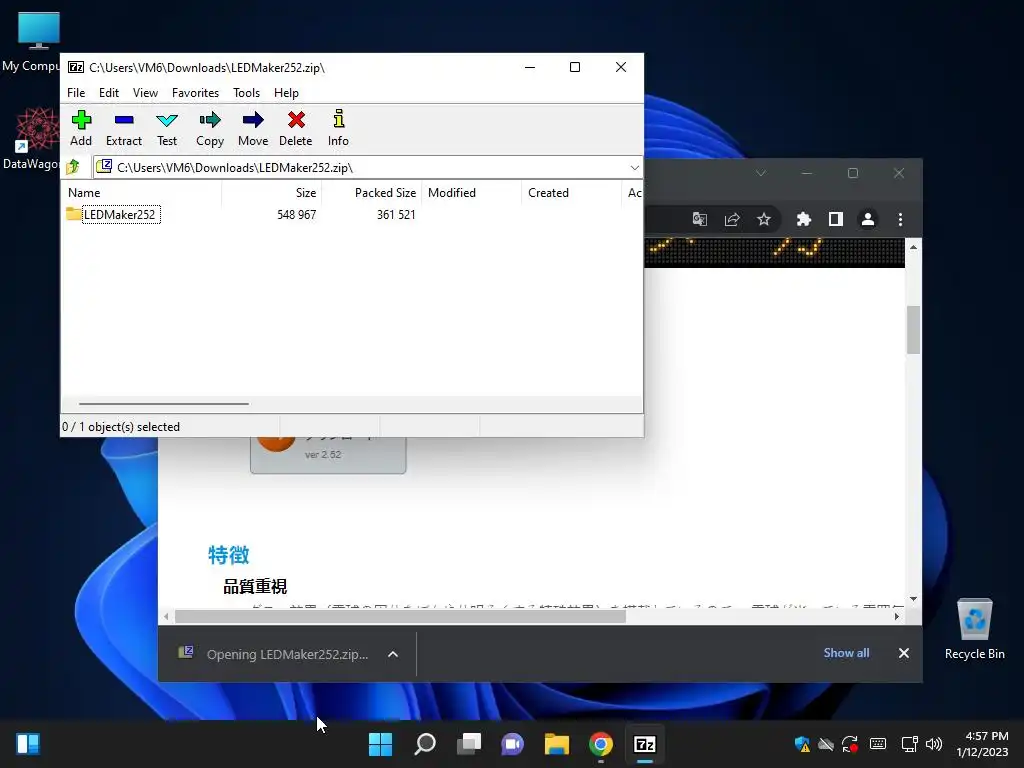Image resolution: width=1024 pixels, height=768 pixels.
Task: Switch to Chrome in the taskbar
Action: (601, 744)
